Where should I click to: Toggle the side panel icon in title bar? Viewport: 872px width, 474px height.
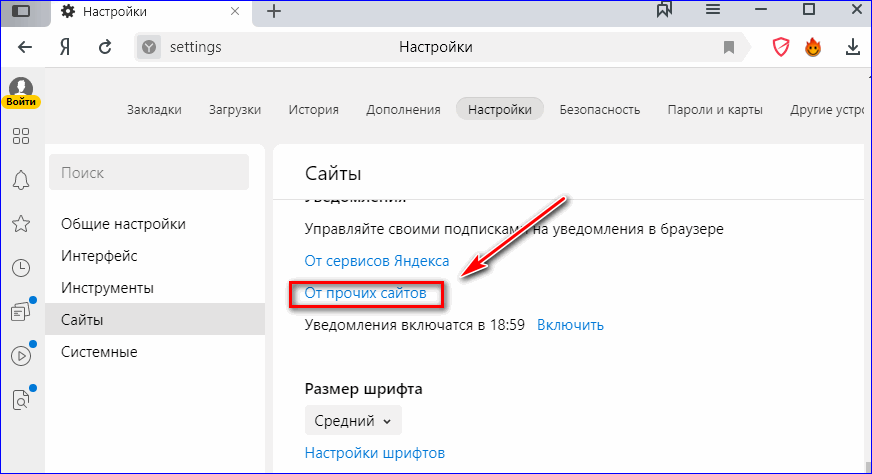point(21,11)
